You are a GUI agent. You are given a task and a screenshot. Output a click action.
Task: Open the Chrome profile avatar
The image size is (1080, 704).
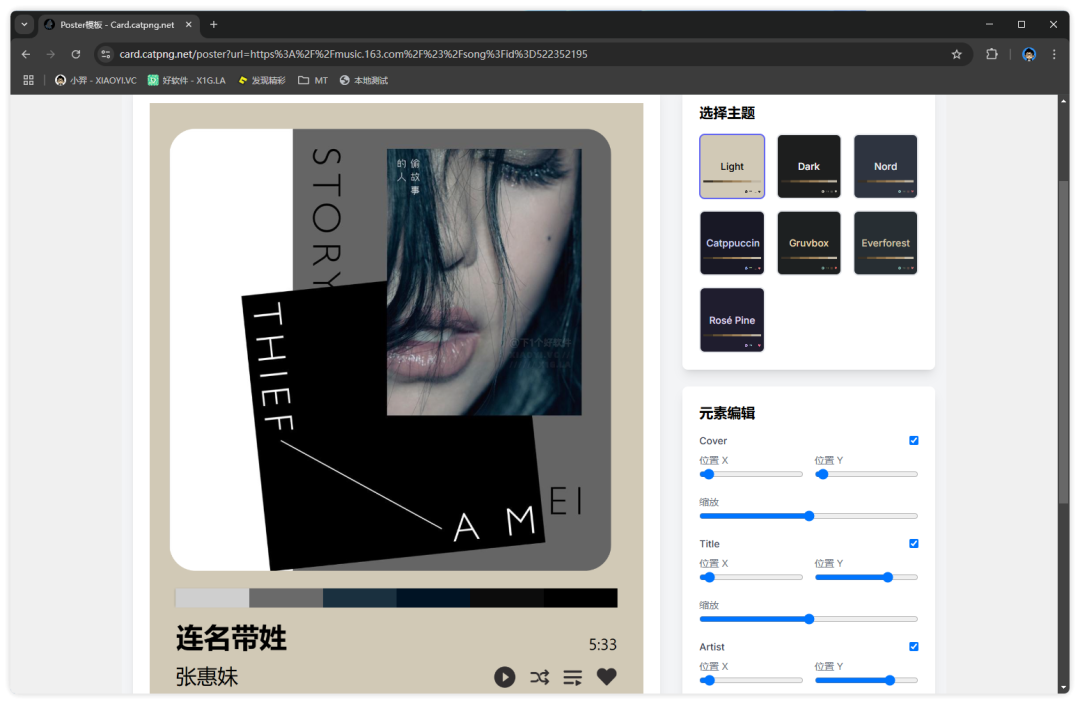click(x=1029, y=54)
